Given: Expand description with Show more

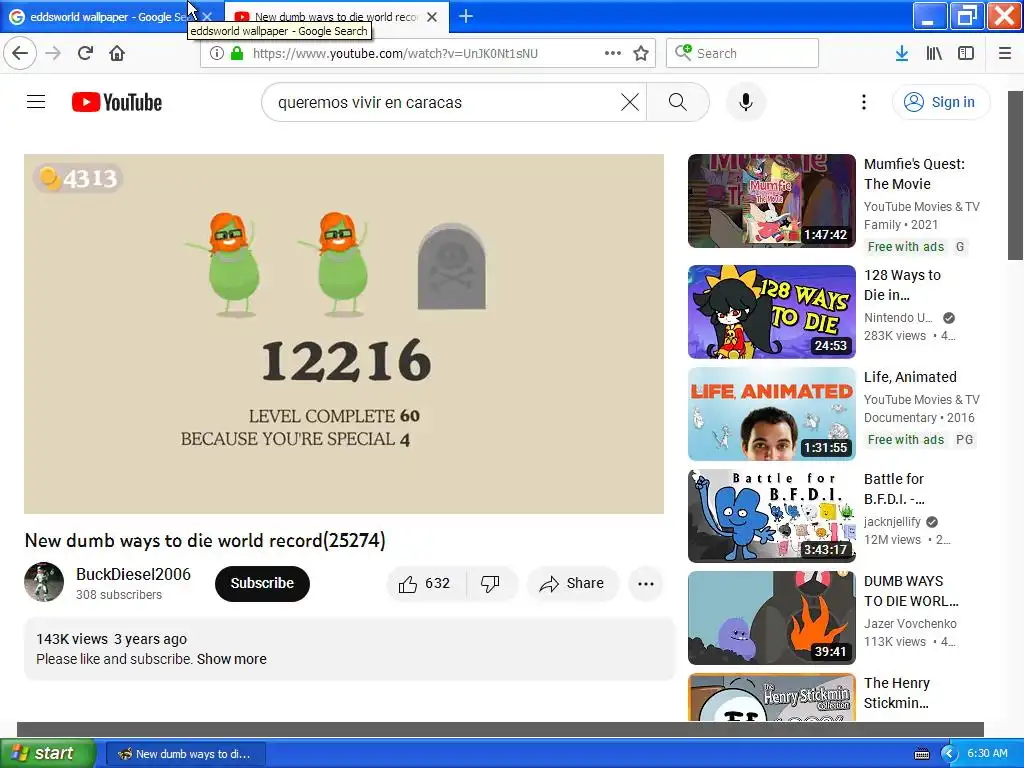Looking at the screenshot, I should 232,659.
